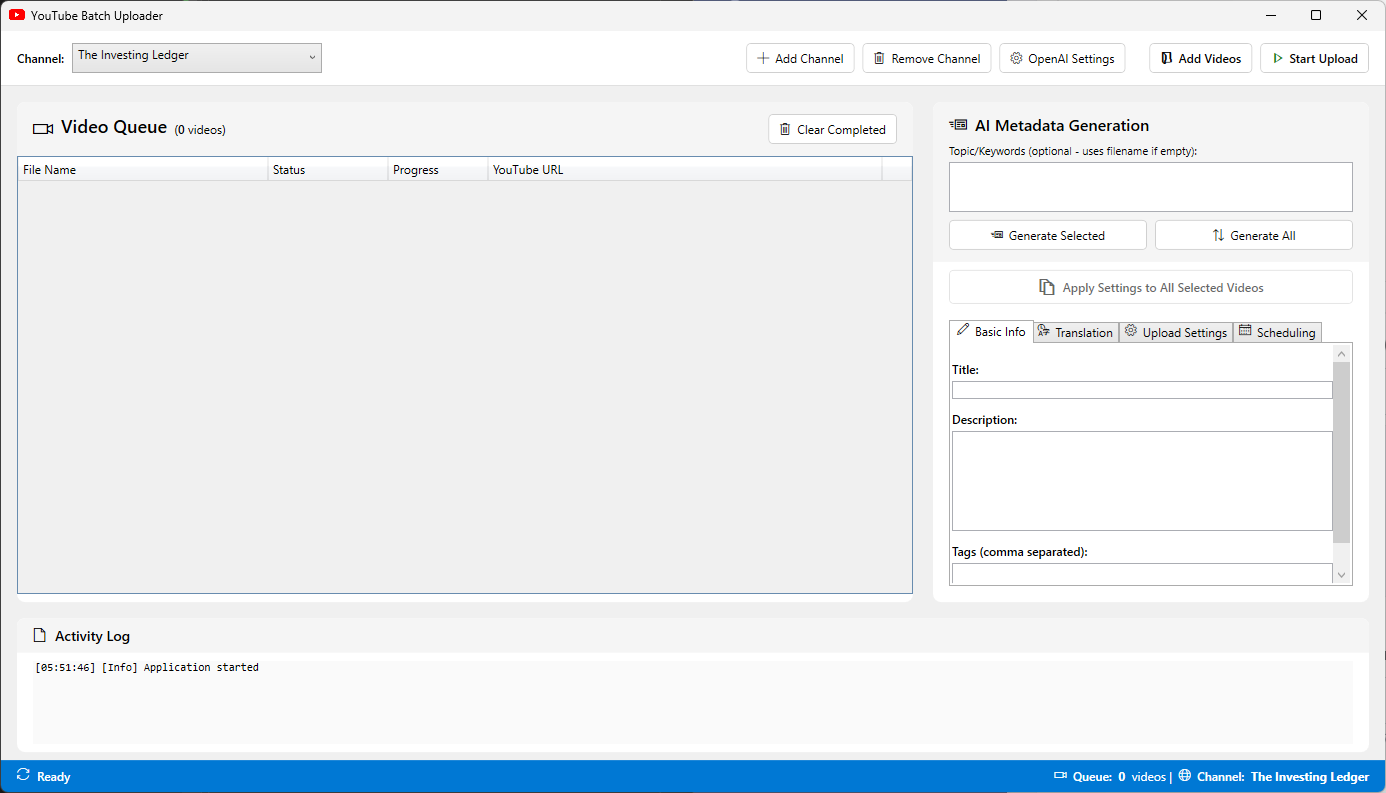
Task: Click the 'Ready' status text
Action: [53, 776]
